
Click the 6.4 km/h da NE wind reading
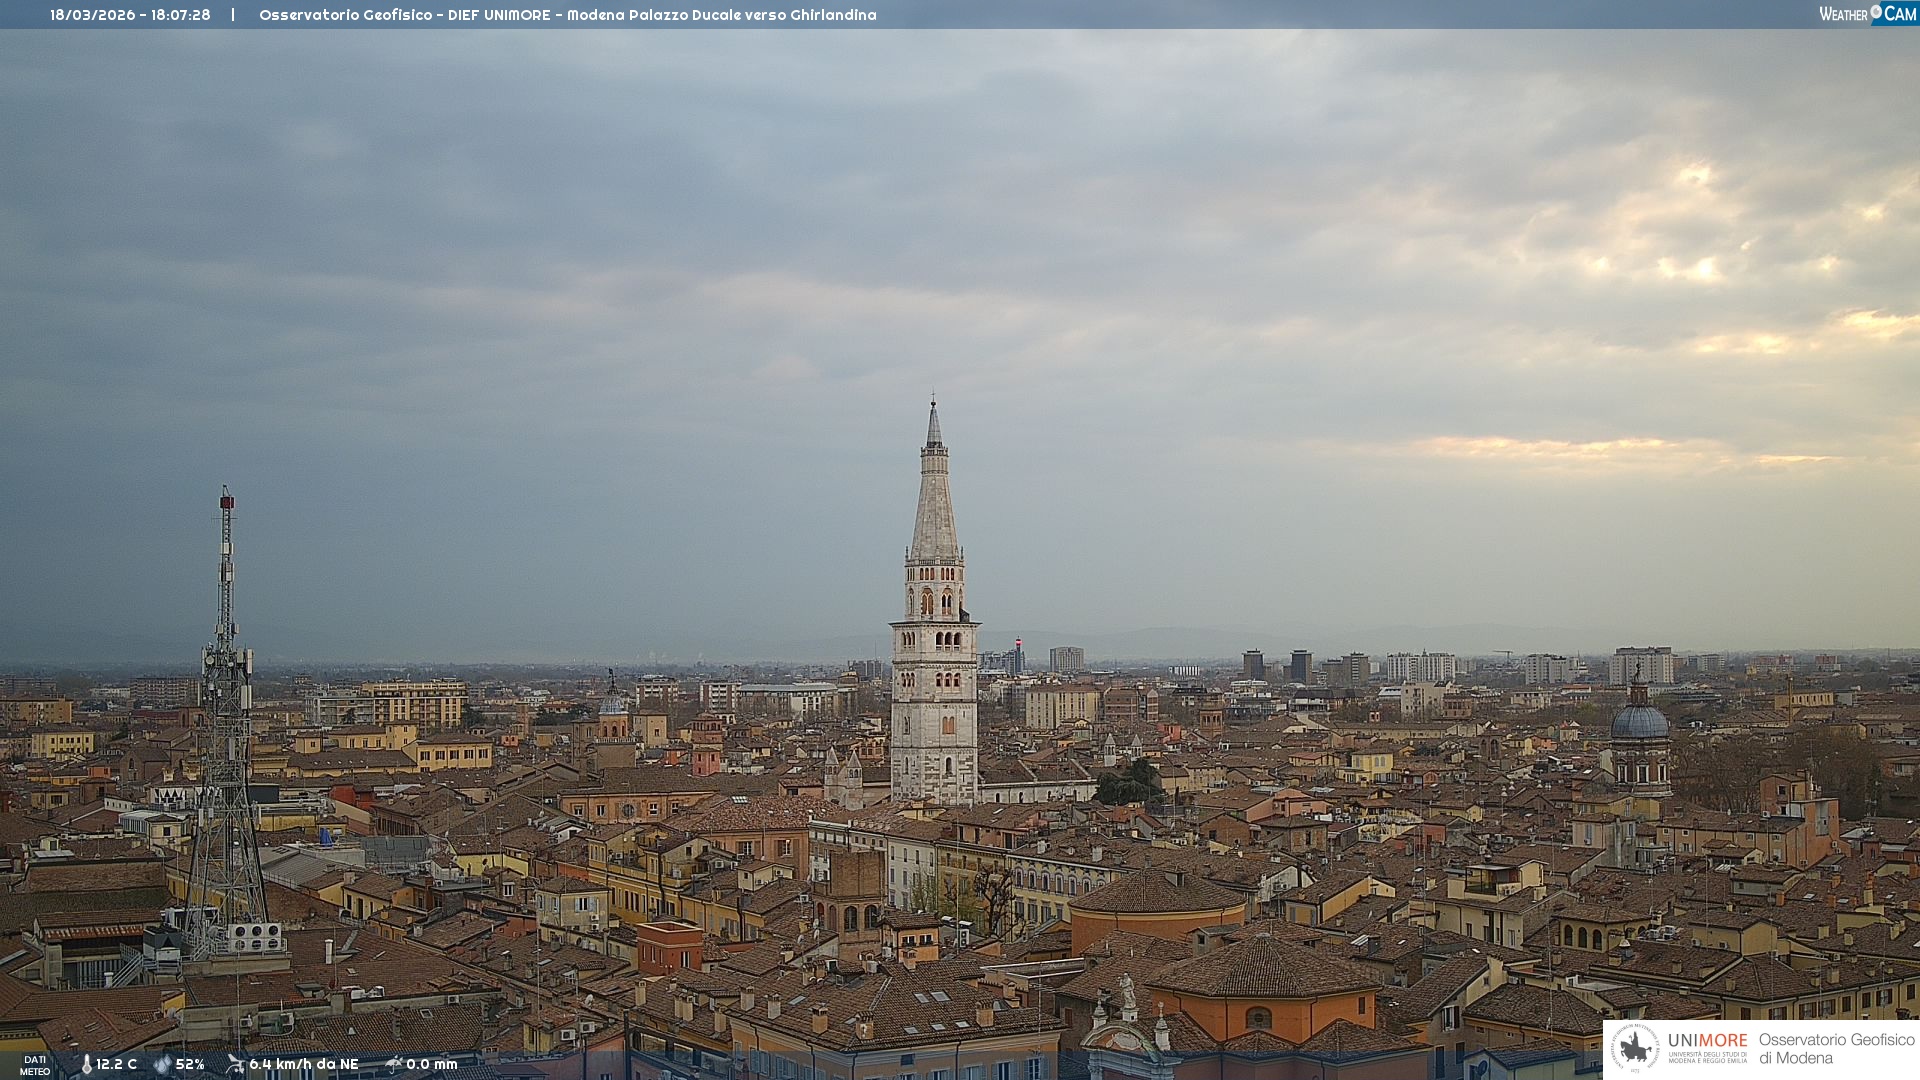303,1065
